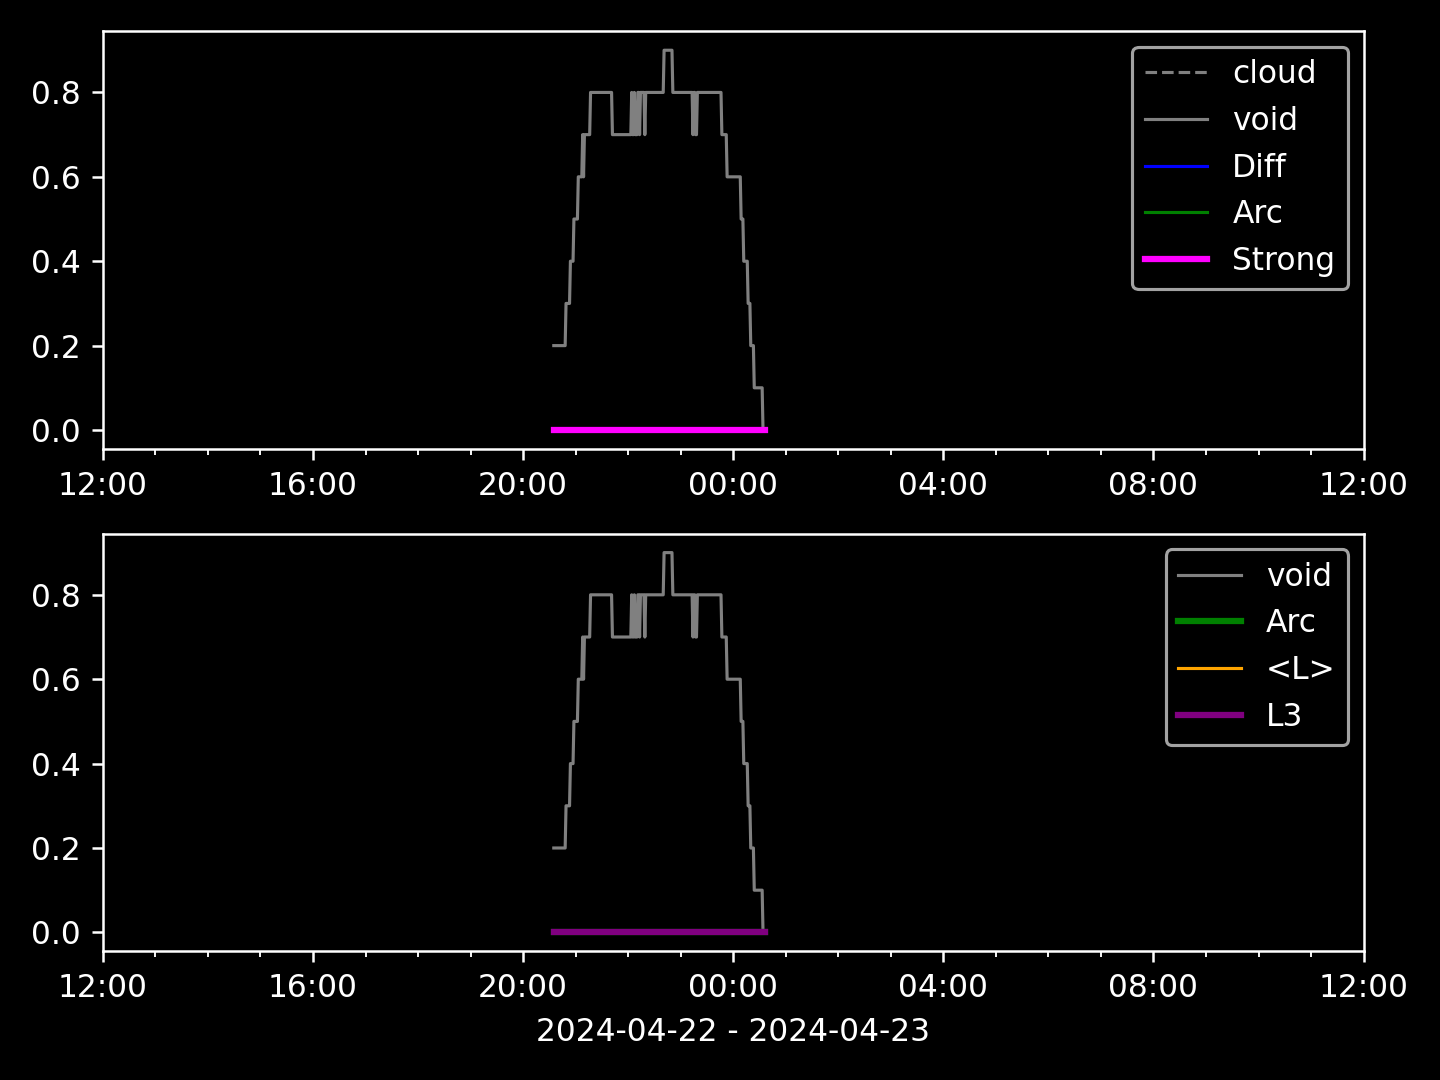Click the 'Arc' legend label in bottom plot
This screenshot has width=1440, height=1080.
tap(1290, 621)
